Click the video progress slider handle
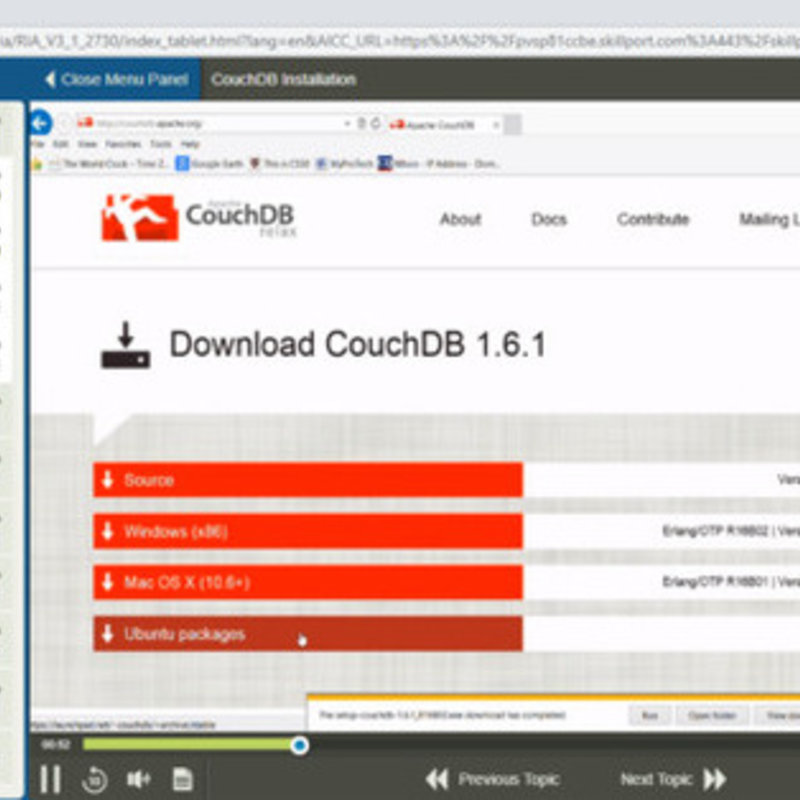The image size is (800, 800). click(299, 745)
